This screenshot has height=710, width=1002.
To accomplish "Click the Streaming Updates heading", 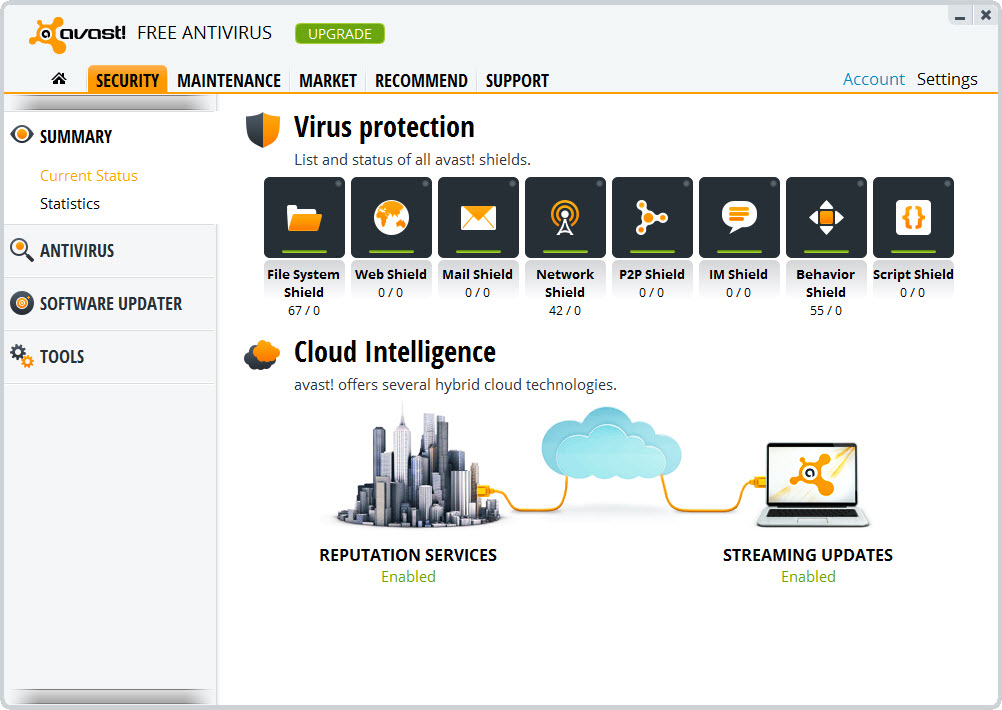I will point(808,555).
